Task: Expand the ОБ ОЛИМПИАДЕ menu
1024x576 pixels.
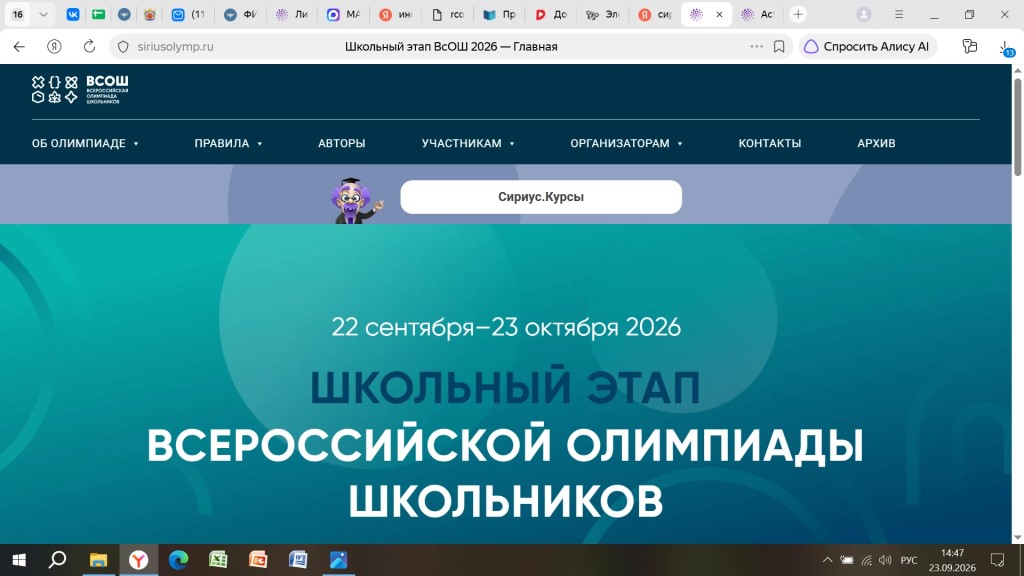Action: click(x=85, y=143)
